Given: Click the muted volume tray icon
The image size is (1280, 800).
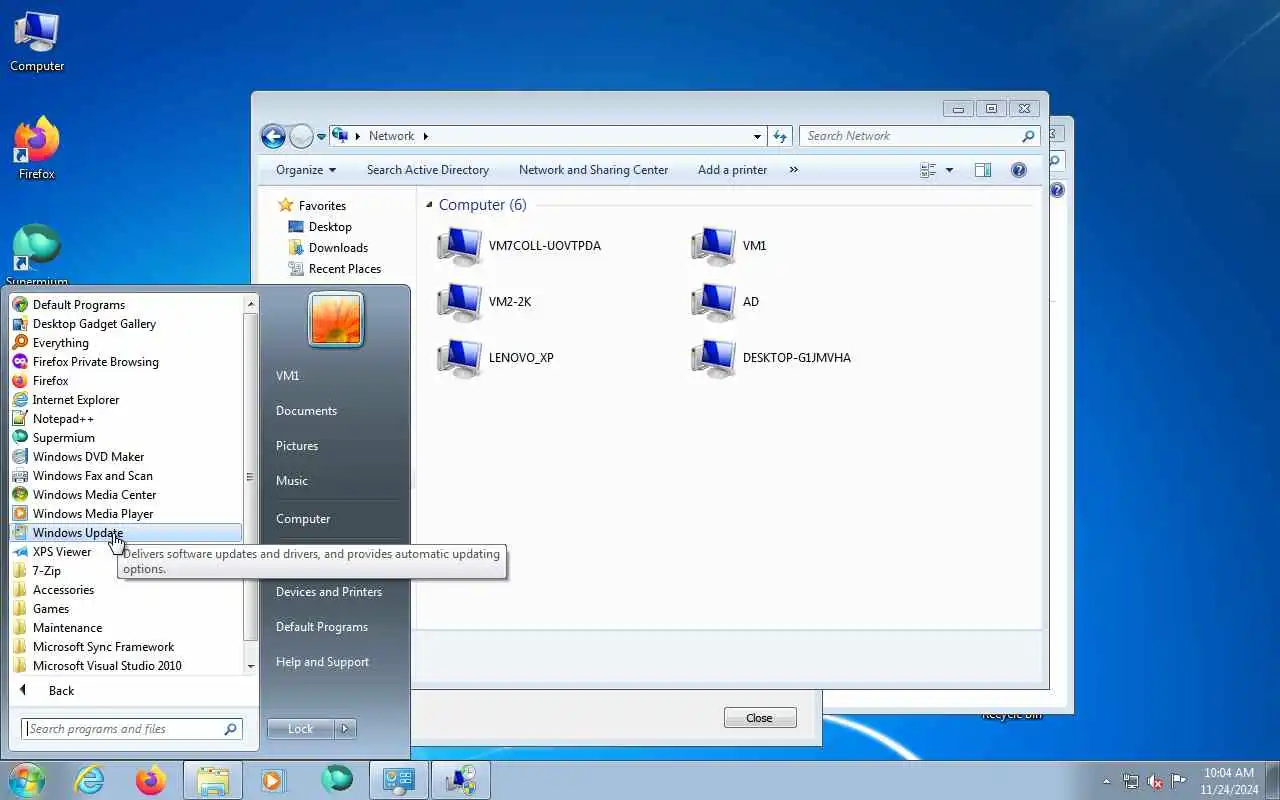Looking at the screenshot, I should (x=1155, y=781).
